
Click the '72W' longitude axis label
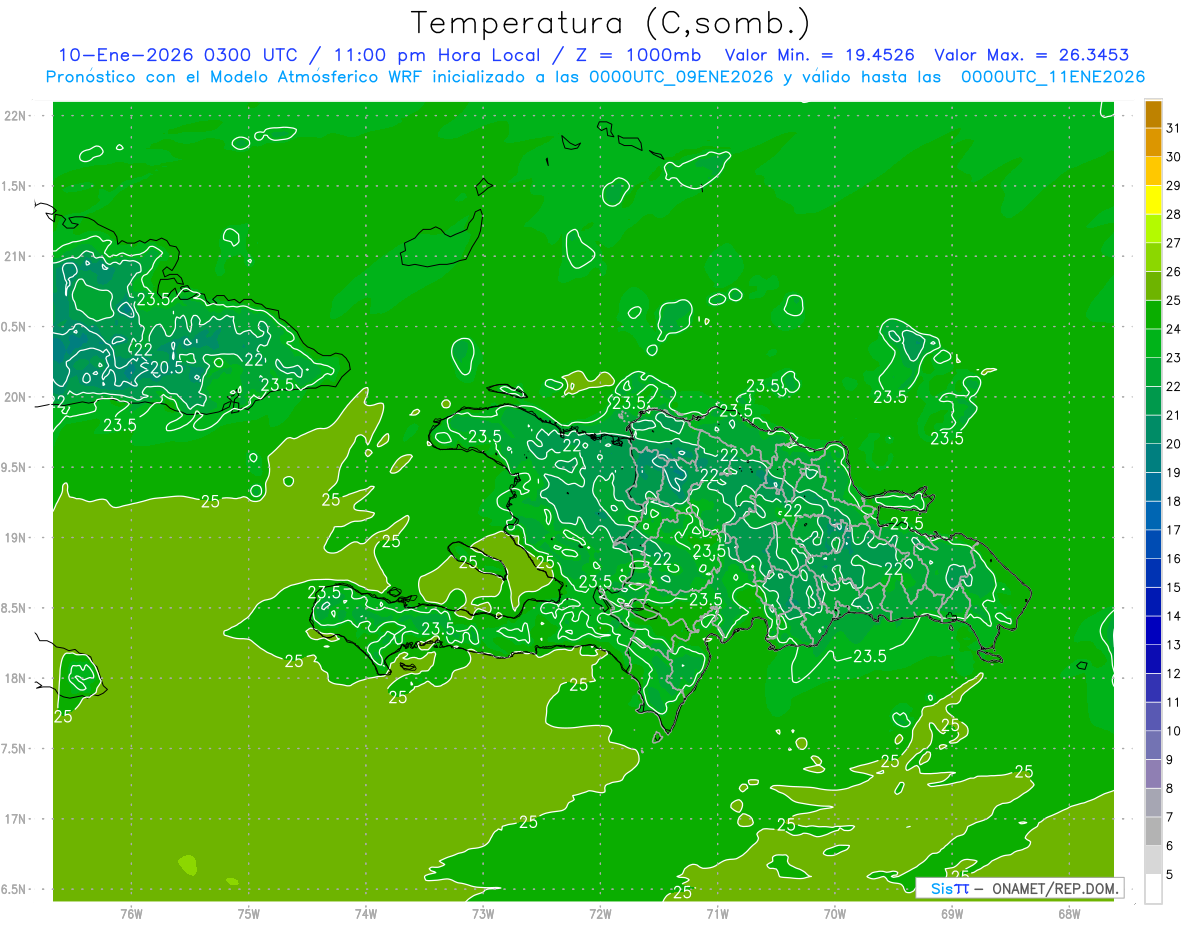coord(600,913)
